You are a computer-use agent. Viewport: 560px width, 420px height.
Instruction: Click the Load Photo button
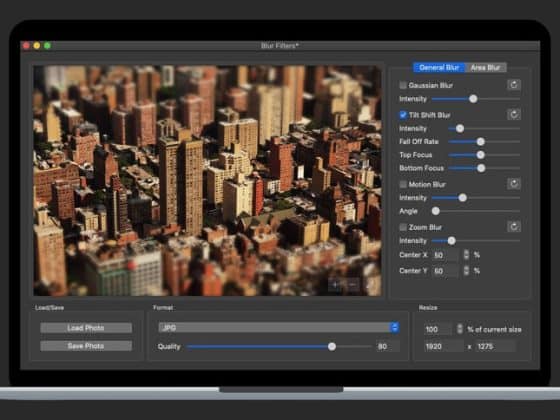(x=86, y=328)
